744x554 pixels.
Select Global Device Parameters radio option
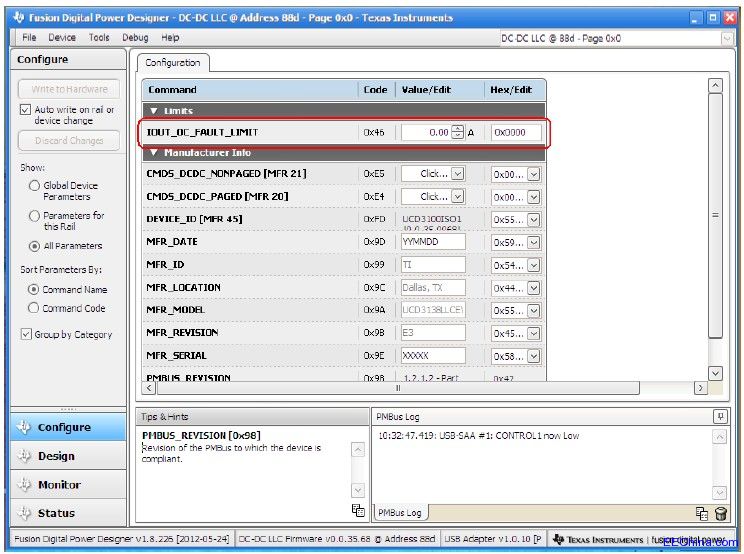pos(34,185)
